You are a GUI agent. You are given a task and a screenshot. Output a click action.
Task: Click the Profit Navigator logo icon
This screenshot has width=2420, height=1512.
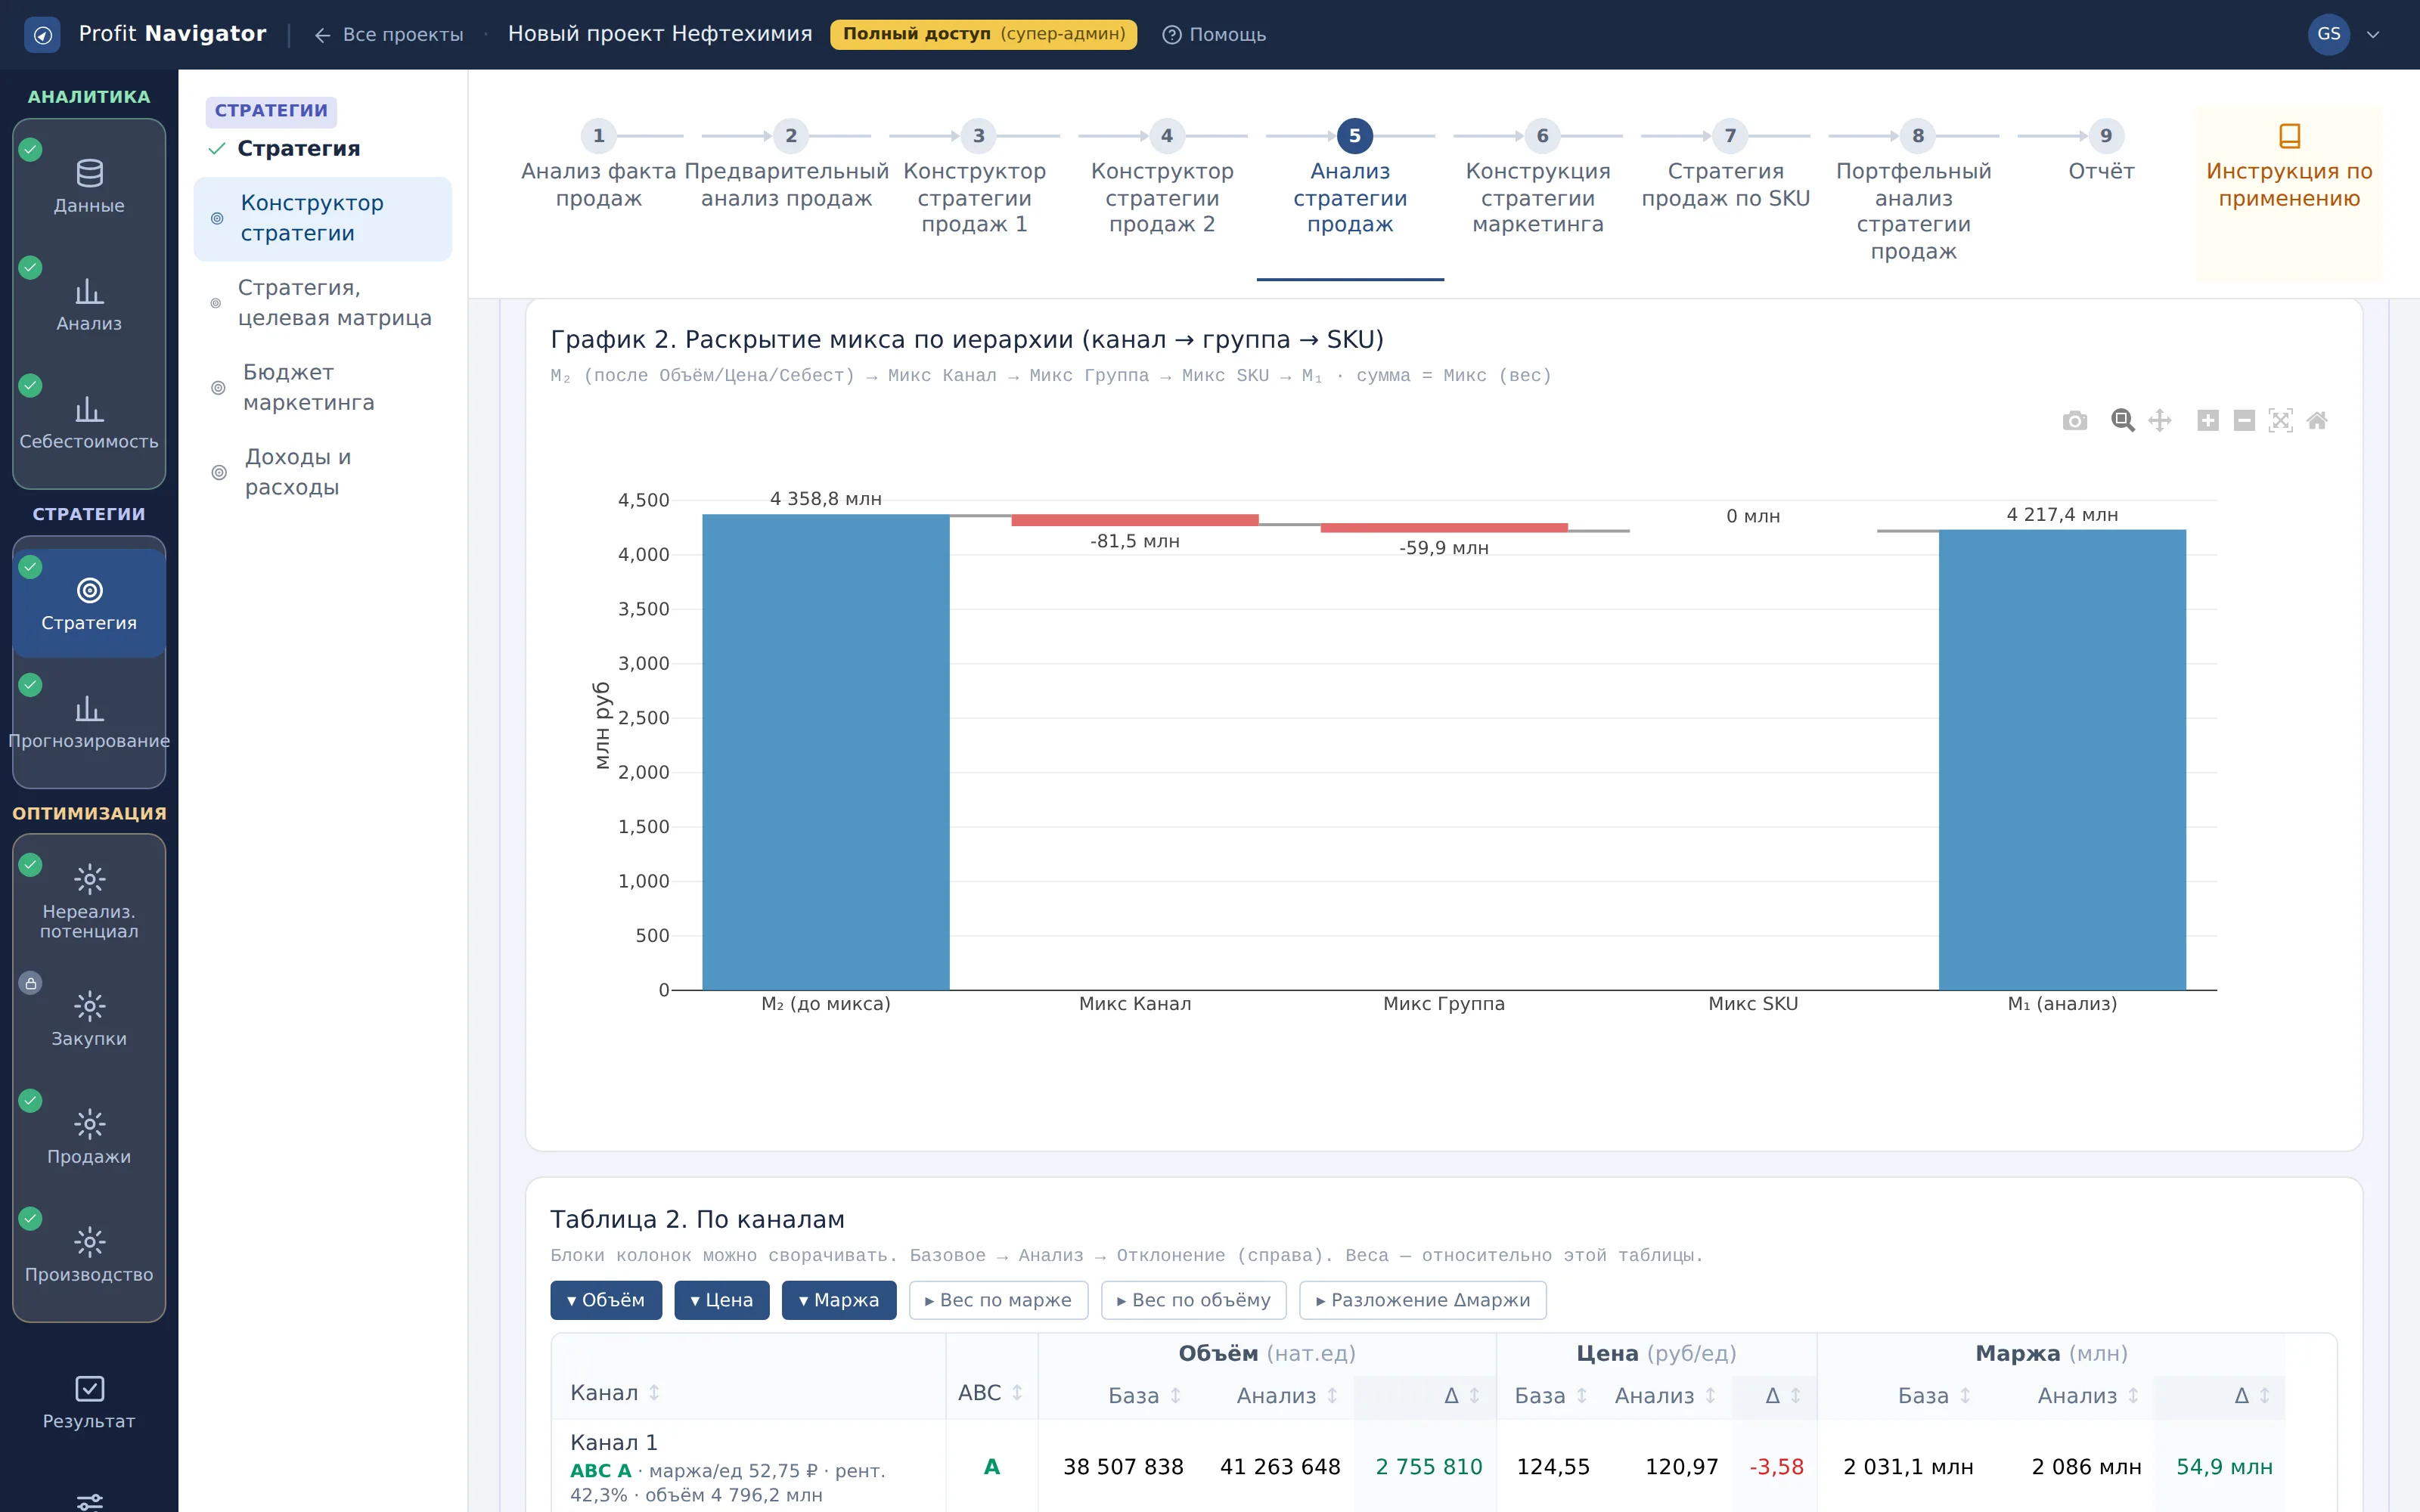point(42,35)
